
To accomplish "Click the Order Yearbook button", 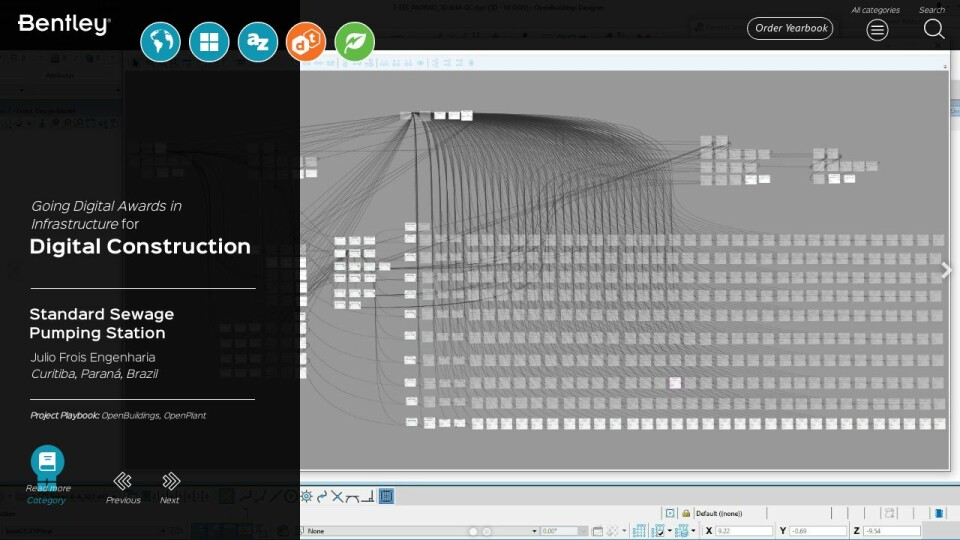I will point(790,28).
